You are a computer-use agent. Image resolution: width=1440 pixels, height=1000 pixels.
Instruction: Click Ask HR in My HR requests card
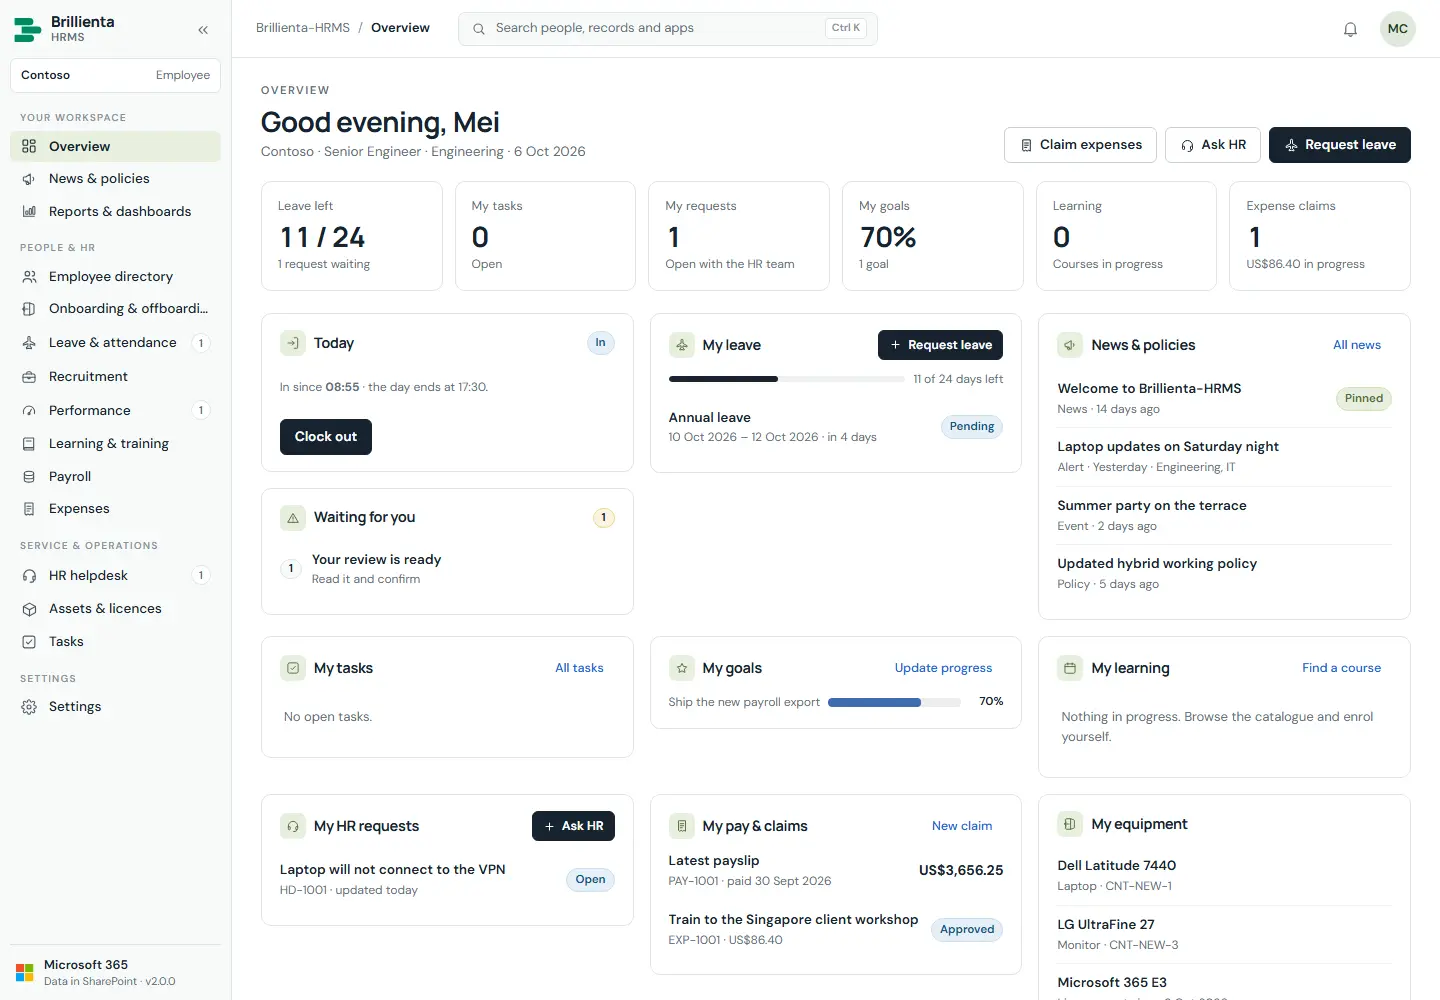573,826
